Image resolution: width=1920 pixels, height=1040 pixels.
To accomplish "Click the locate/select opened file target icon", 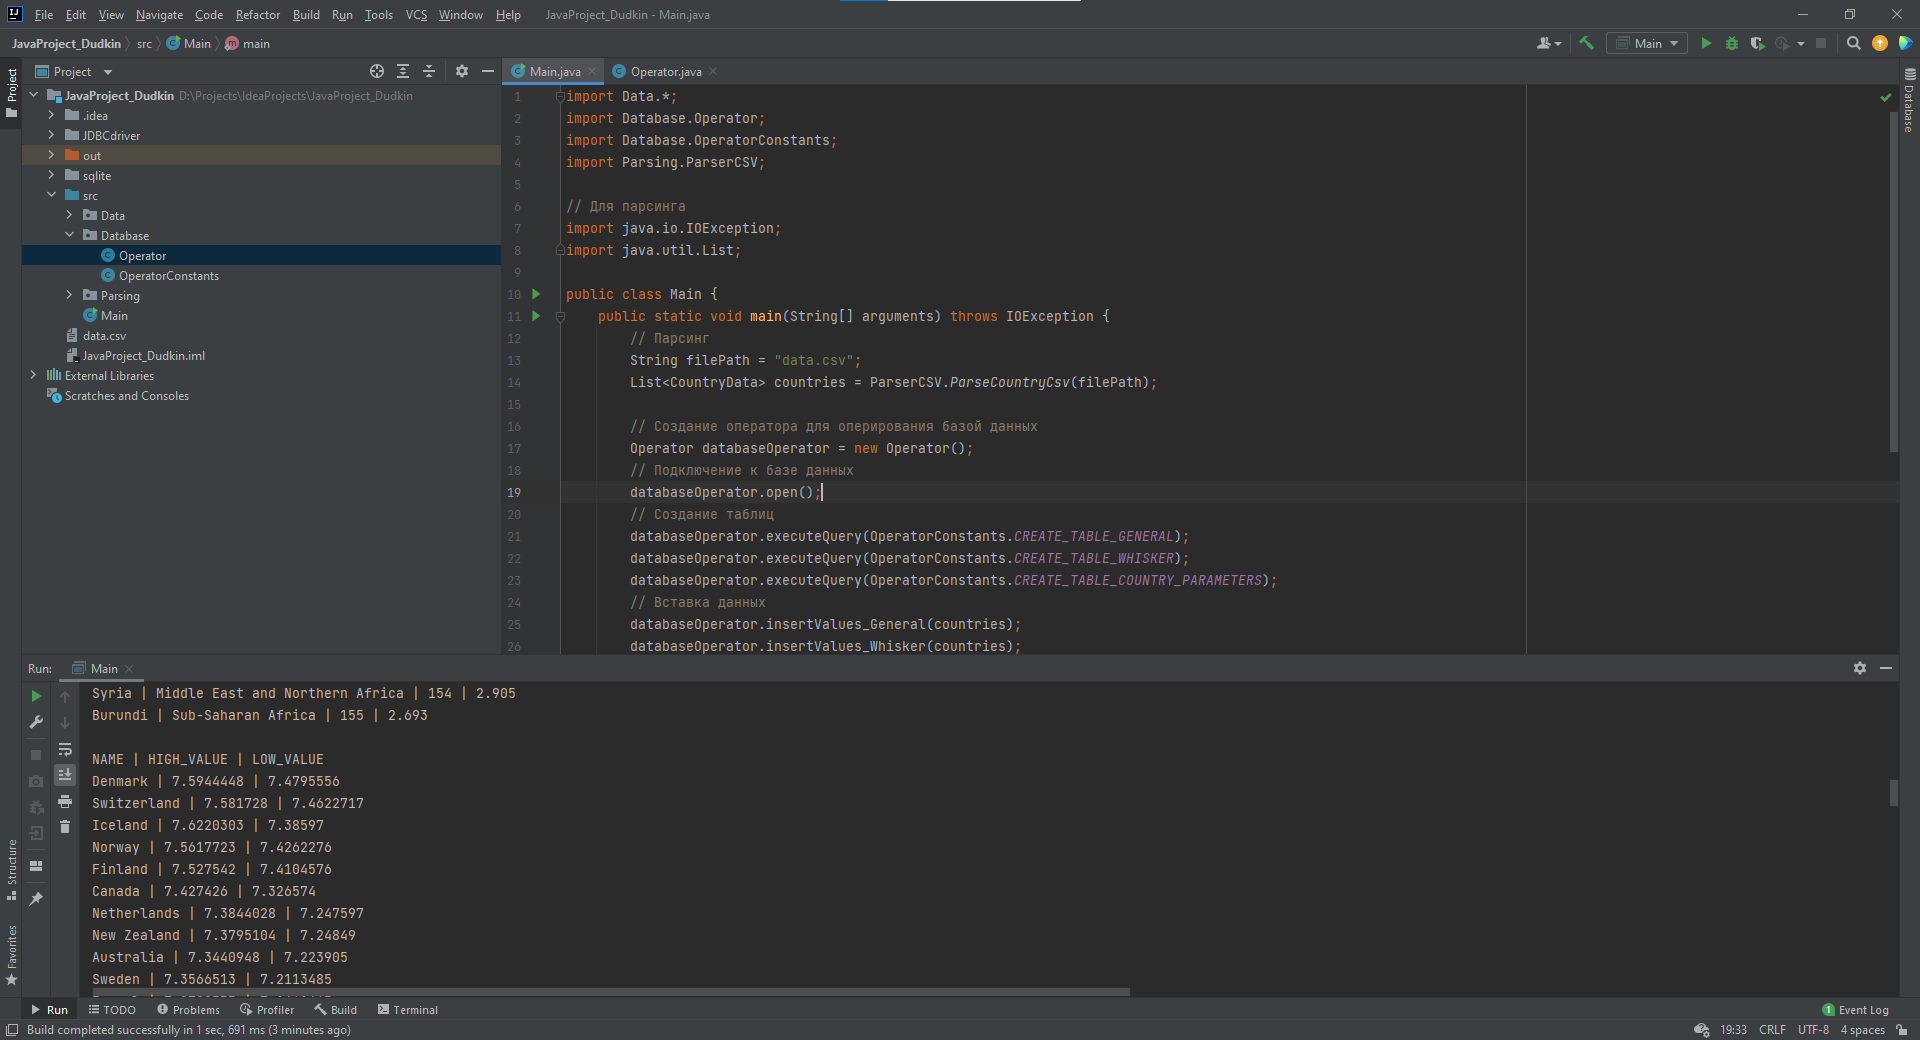I will tap(377, 71).
